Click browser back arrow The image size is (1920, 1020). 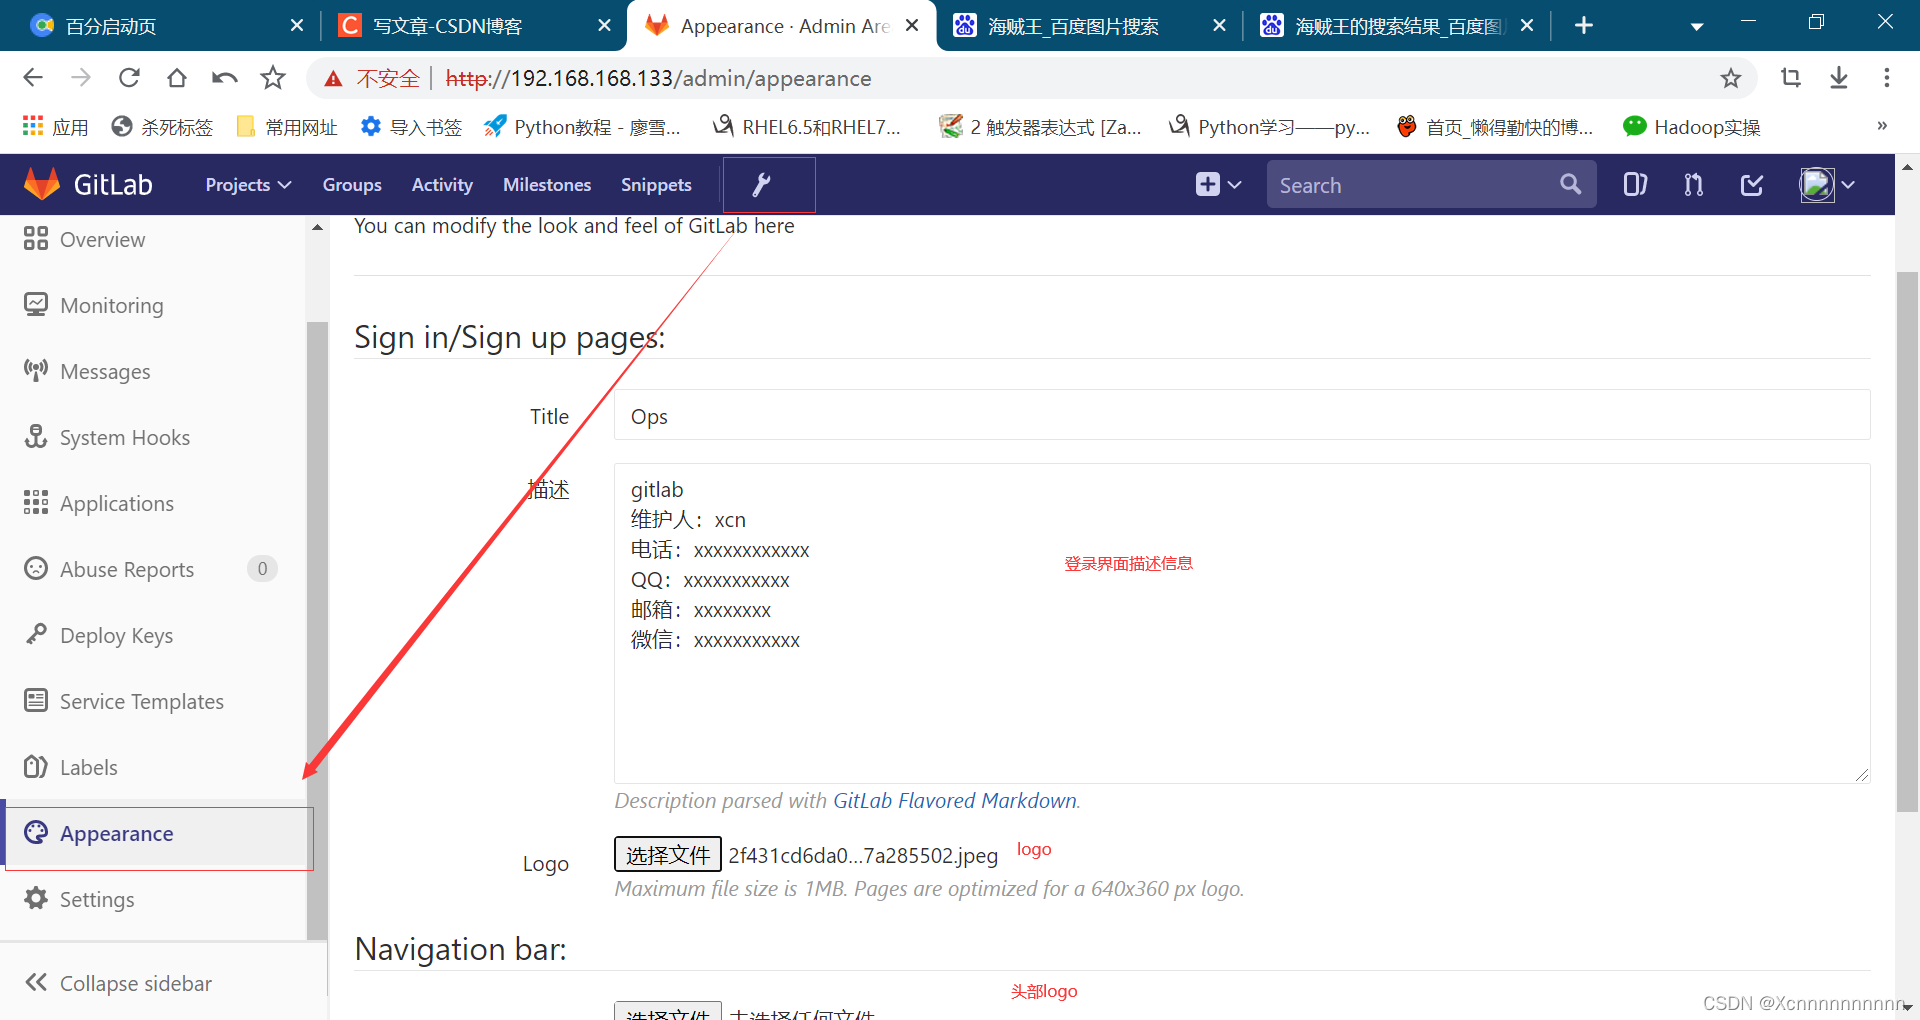click(x=33, y=78)
